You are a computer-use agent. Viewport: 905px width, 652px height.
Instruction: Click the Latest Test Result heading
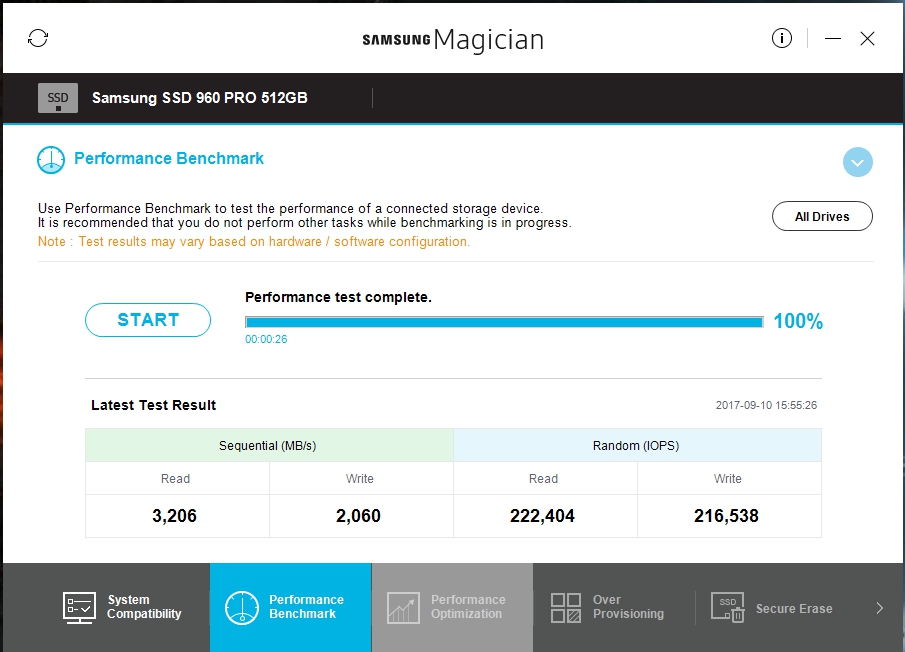[154, 405]
